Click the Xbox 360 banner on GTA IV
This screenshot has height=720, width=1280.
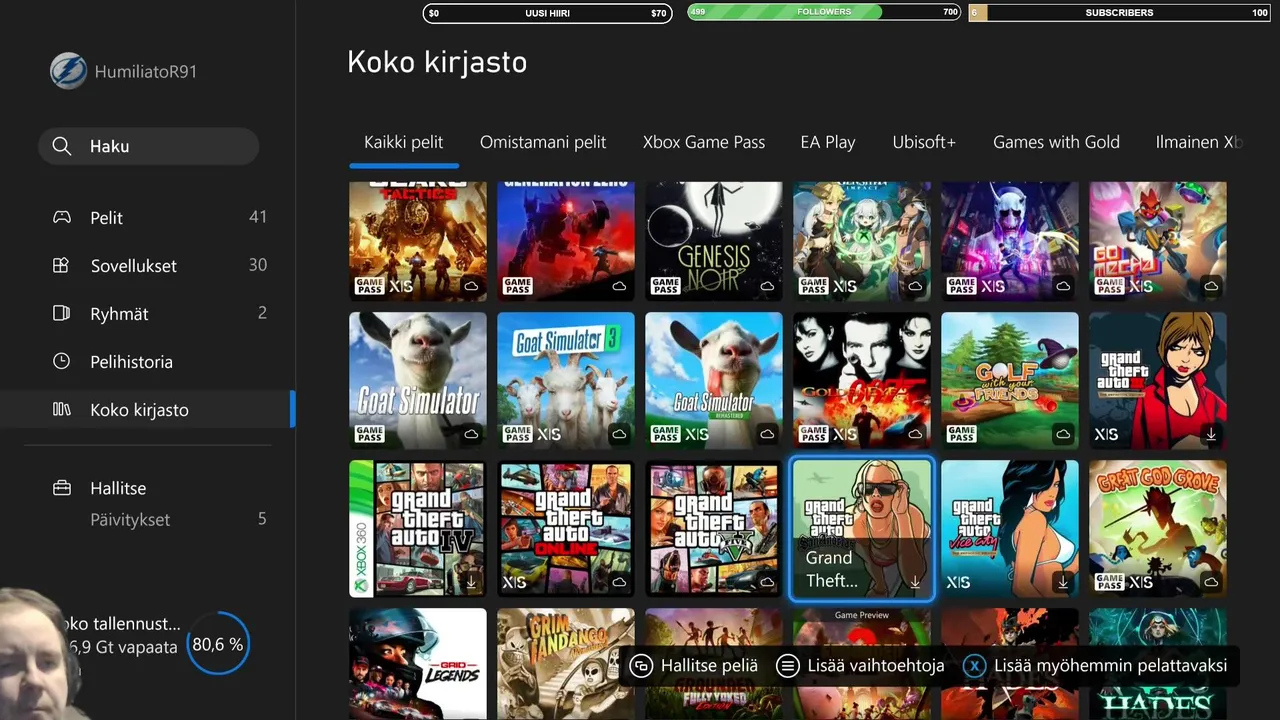[361, 529]
